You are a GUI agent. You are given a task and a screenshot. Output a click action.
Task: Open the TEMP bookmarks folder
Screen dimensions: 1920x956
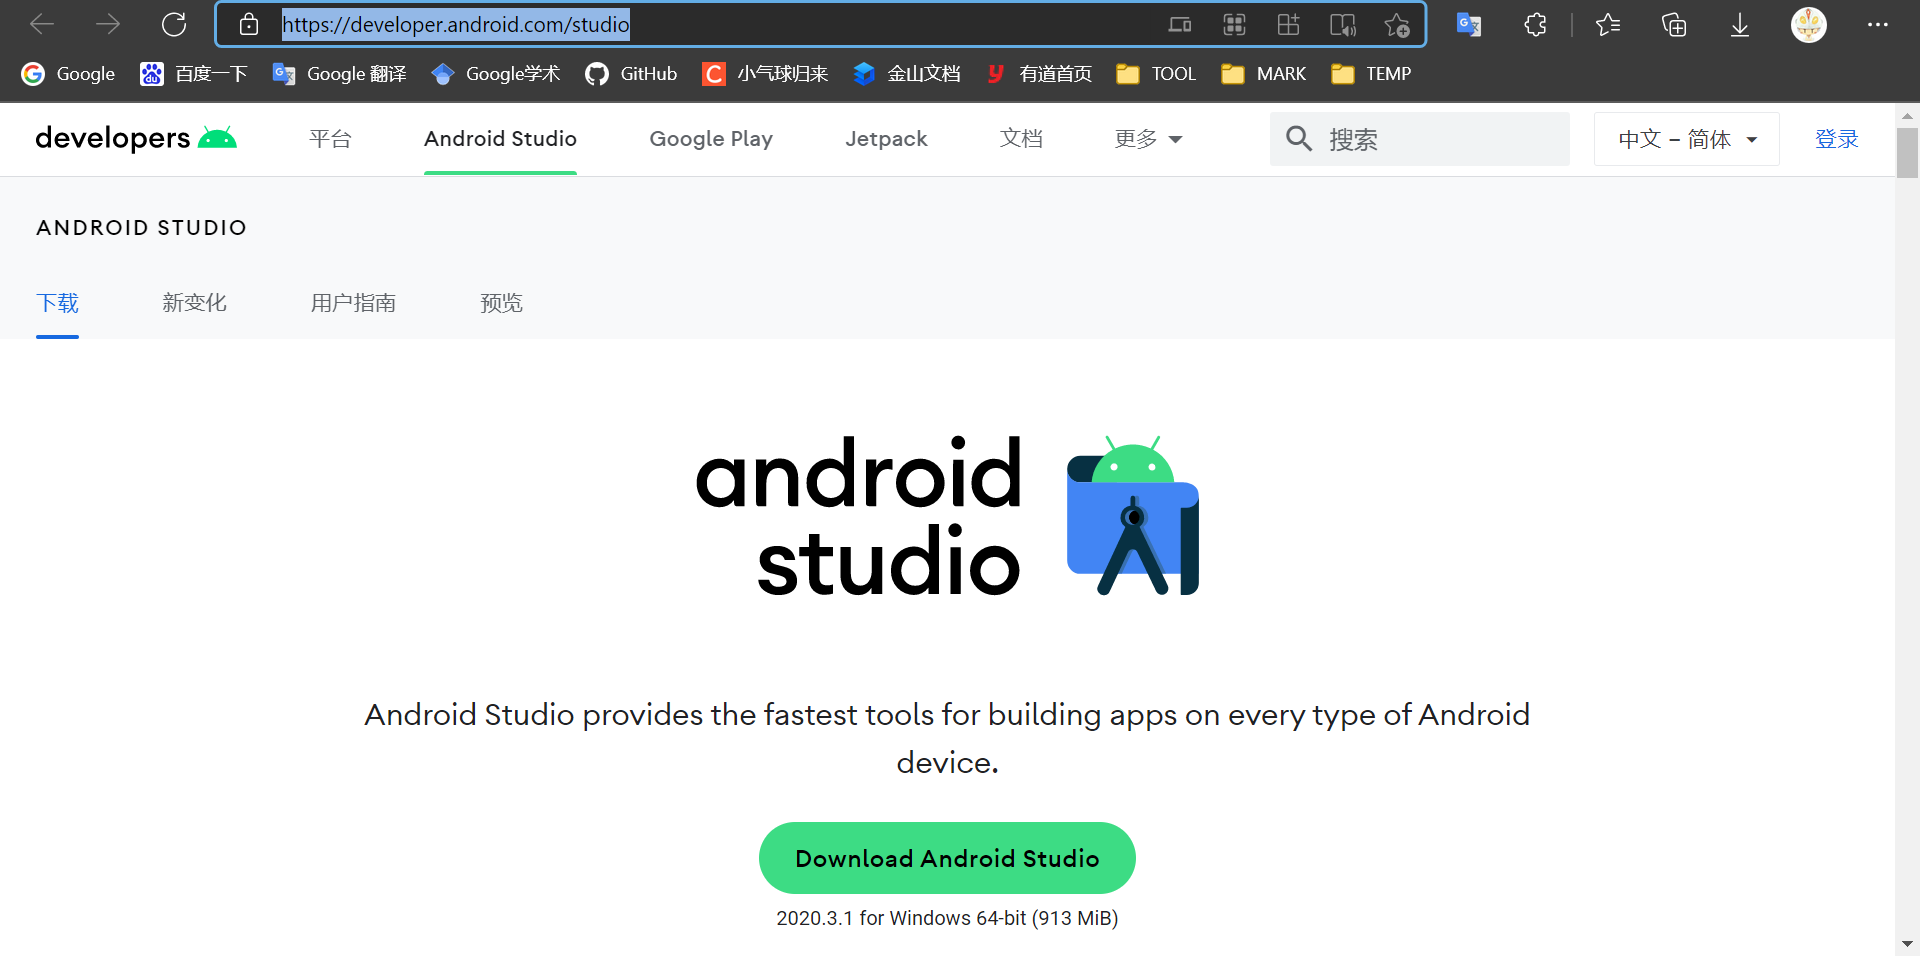pos(1371,73)
